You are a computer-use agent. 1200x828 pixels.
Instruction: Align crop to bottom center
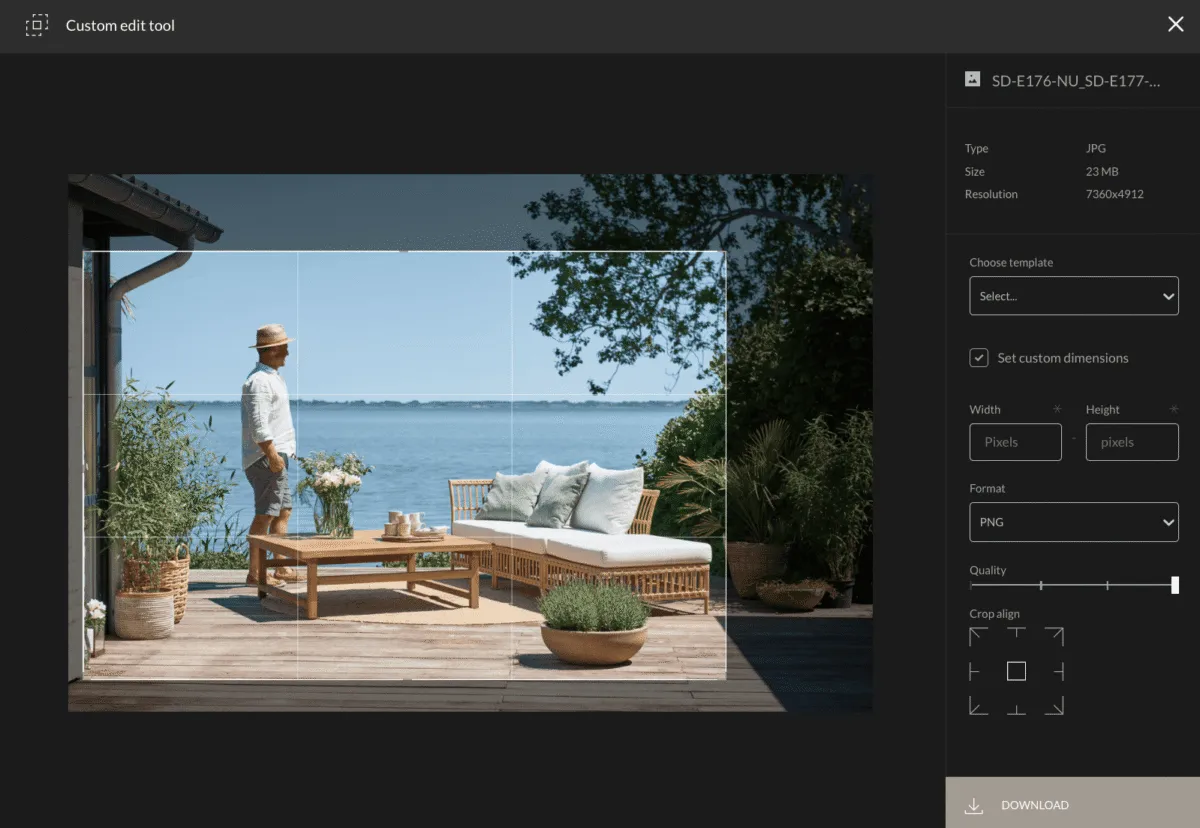click(x=1016, y=708)
